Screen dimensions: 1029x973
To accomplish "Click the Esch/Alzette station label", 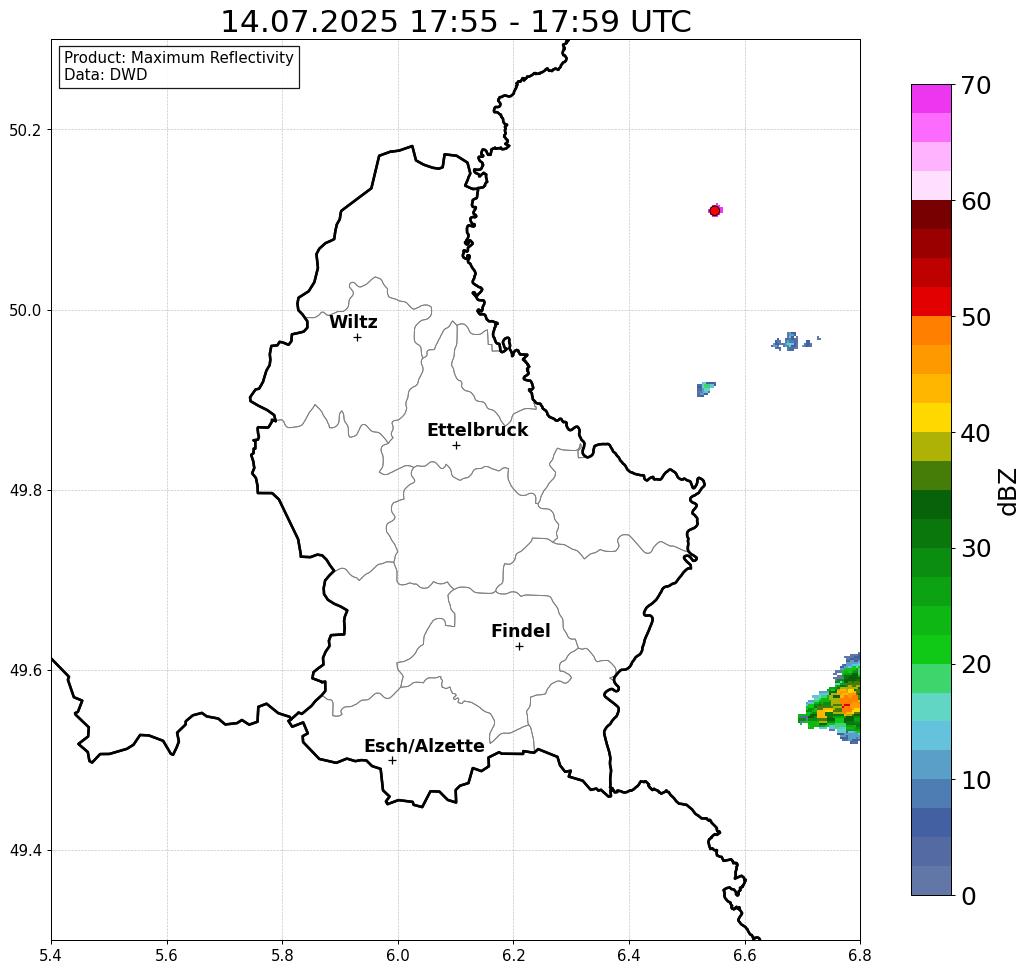I will (x=424, y=746).
